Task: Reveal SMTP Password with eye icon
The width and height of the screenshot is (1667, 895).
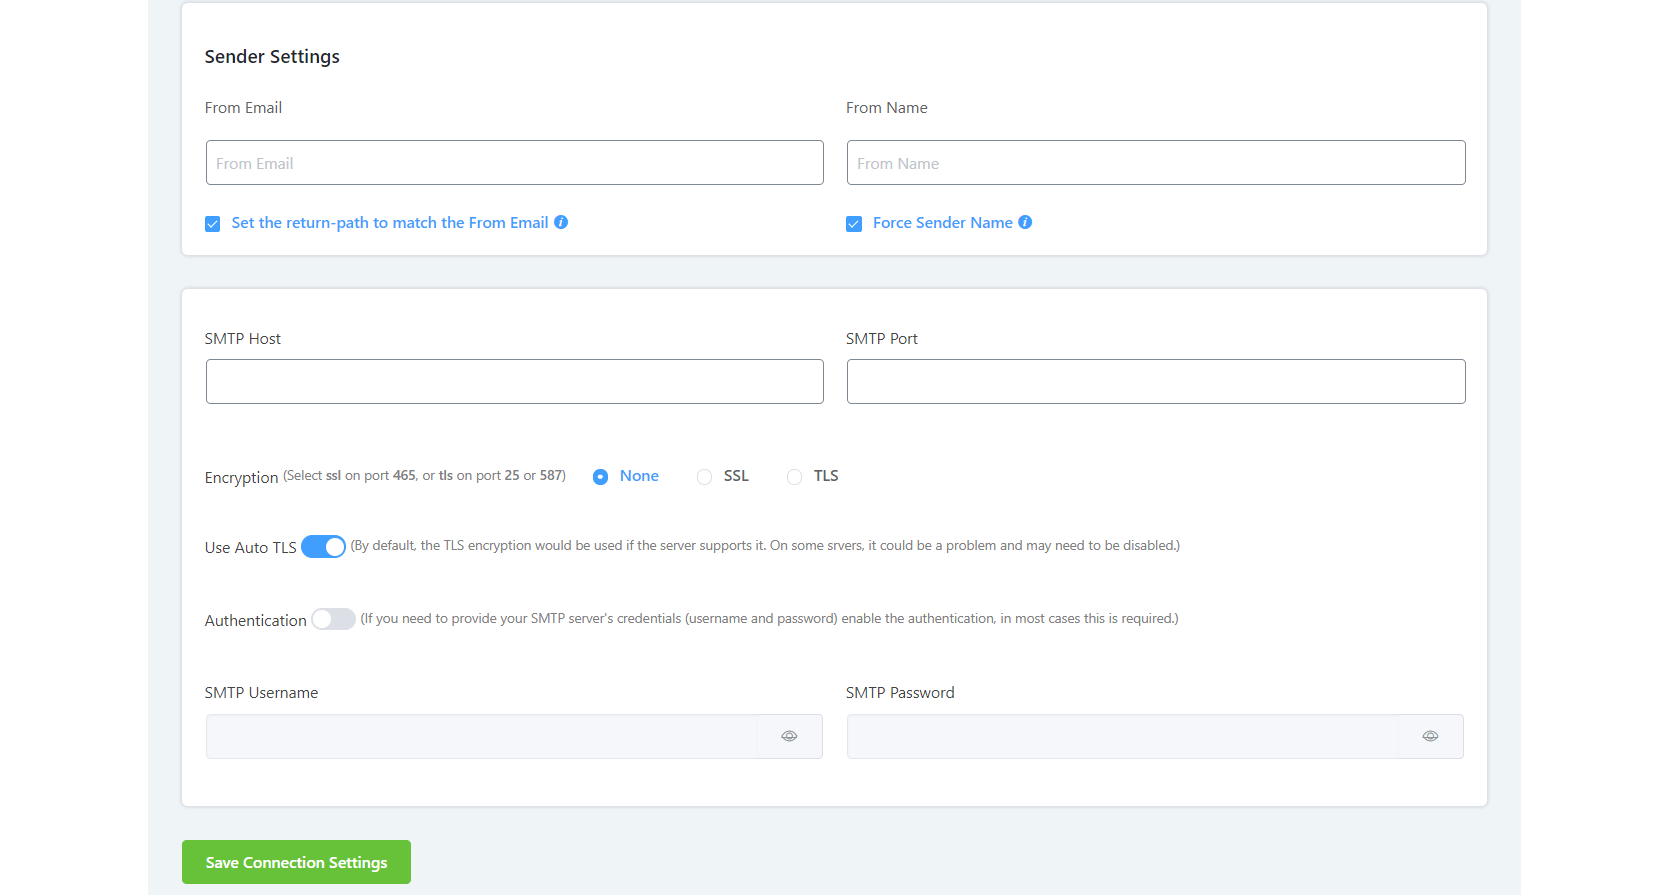Action: point(1430,736)
